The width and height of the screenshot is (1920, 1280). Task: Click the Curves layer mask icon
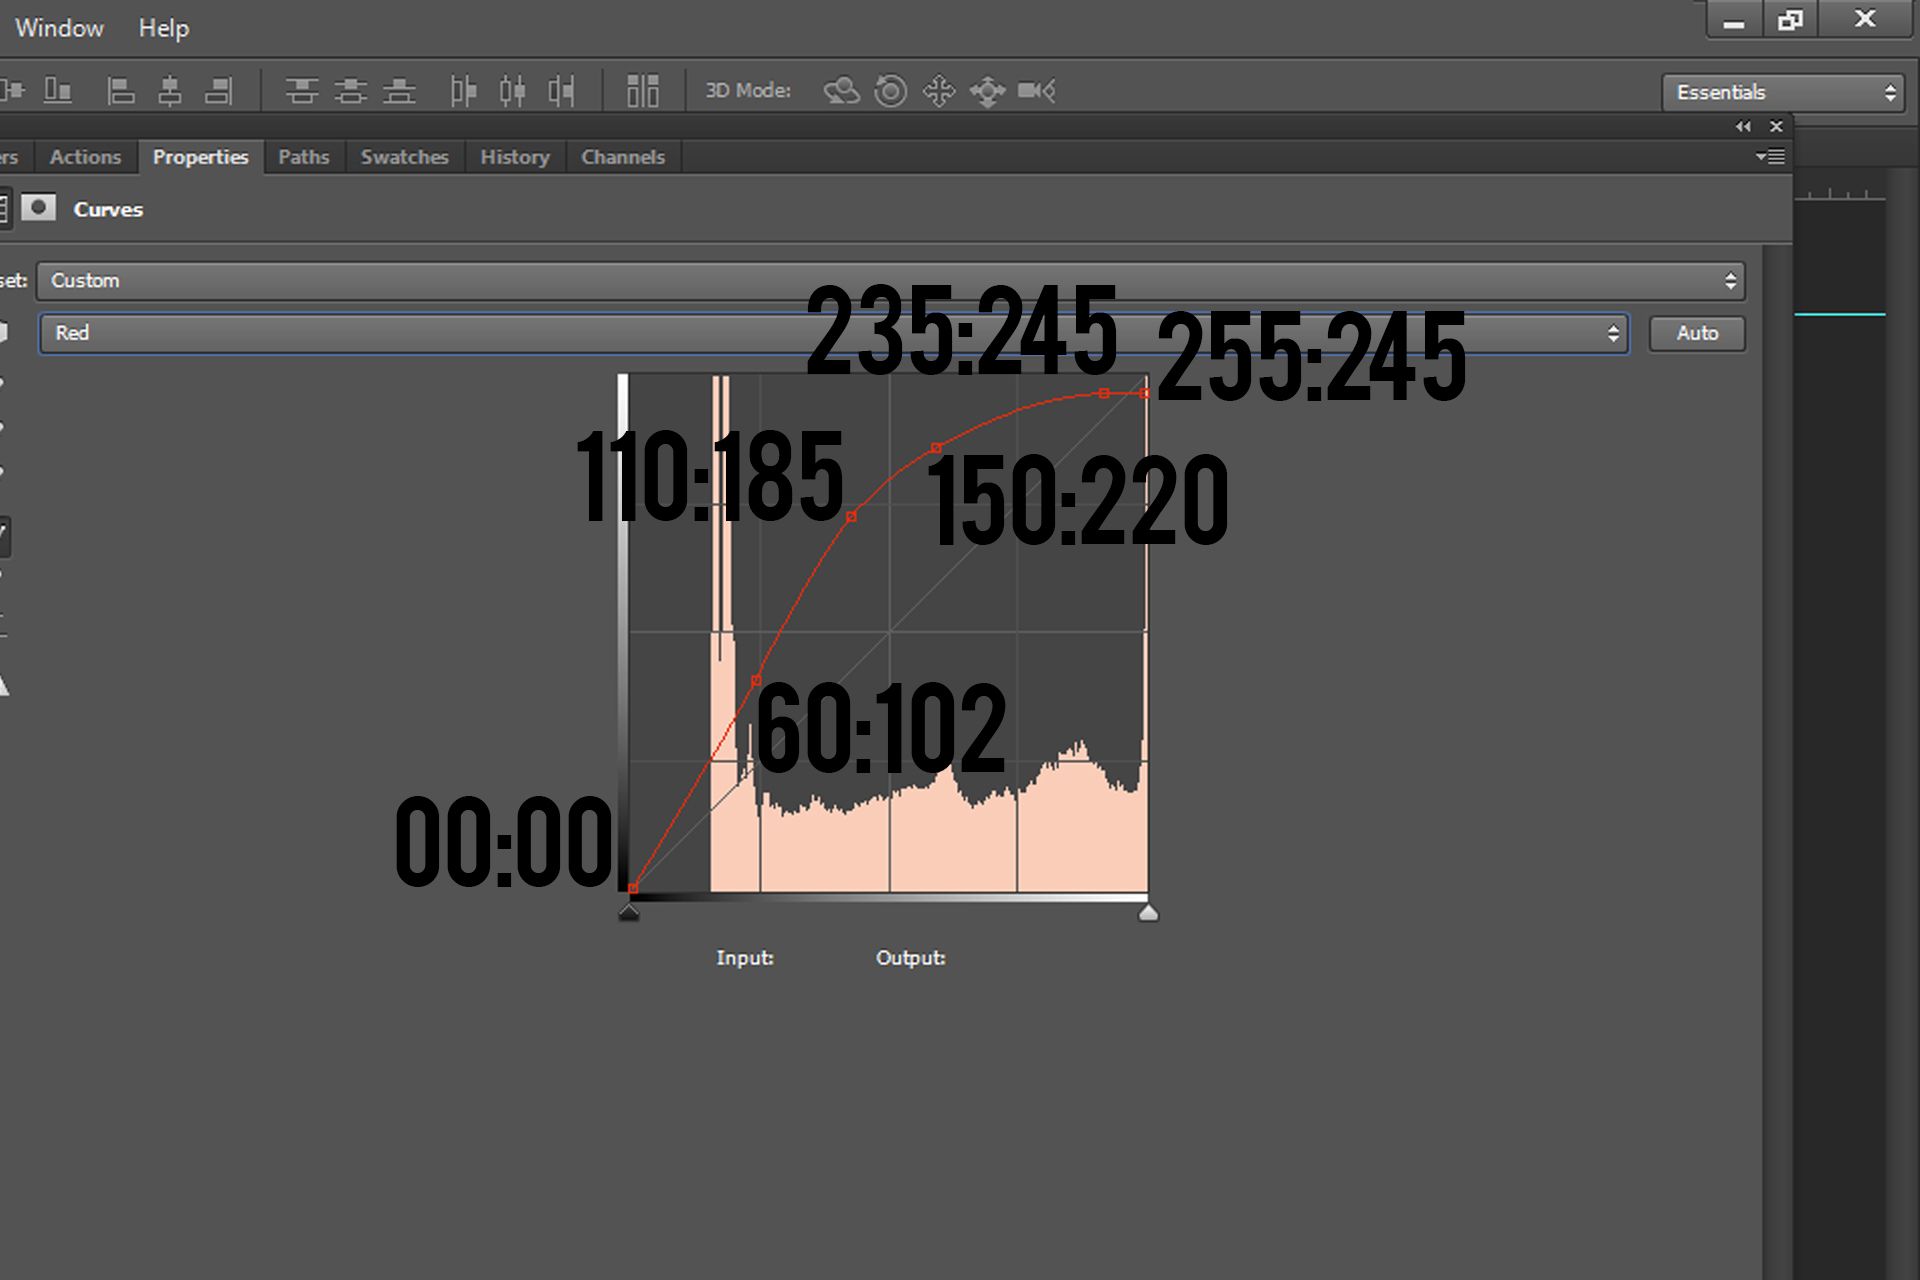[x=39, y=208]
